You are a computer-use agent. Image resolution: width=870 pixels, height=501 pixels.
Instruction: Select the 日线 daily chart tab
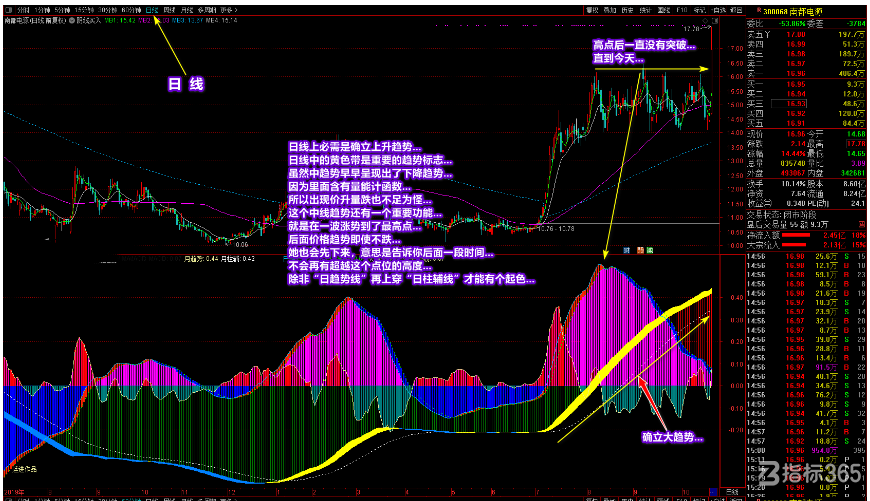pyautogui.click(x=152, y=10)
